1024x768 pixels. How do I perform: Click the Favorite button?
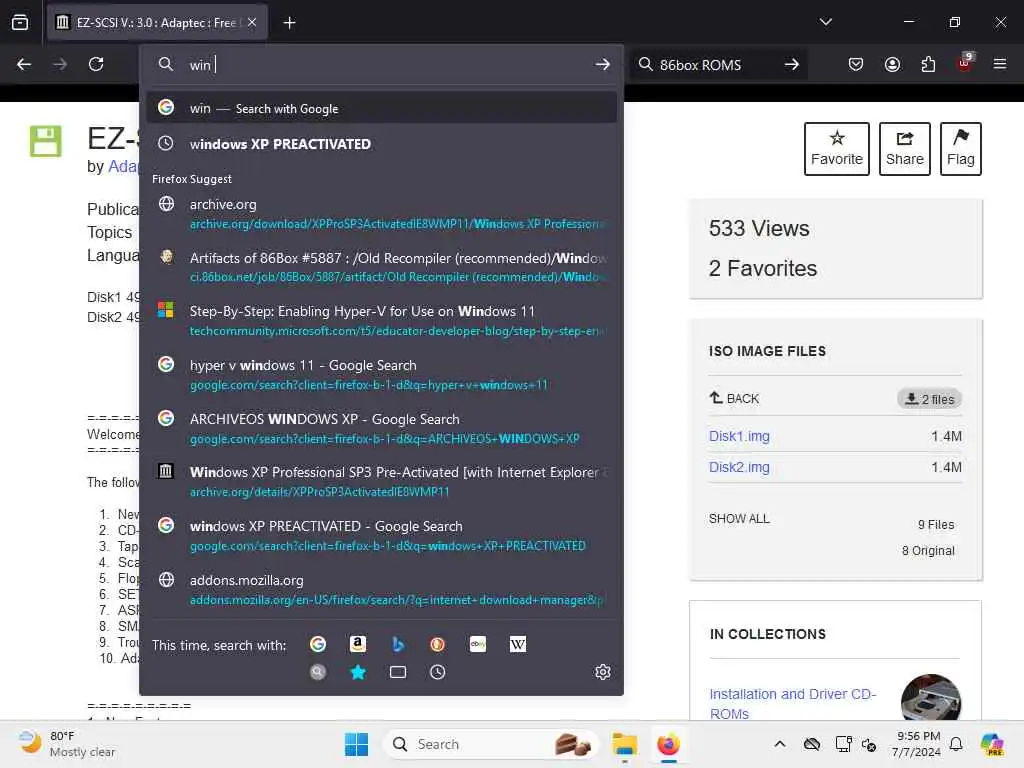[x=837, y=149]
